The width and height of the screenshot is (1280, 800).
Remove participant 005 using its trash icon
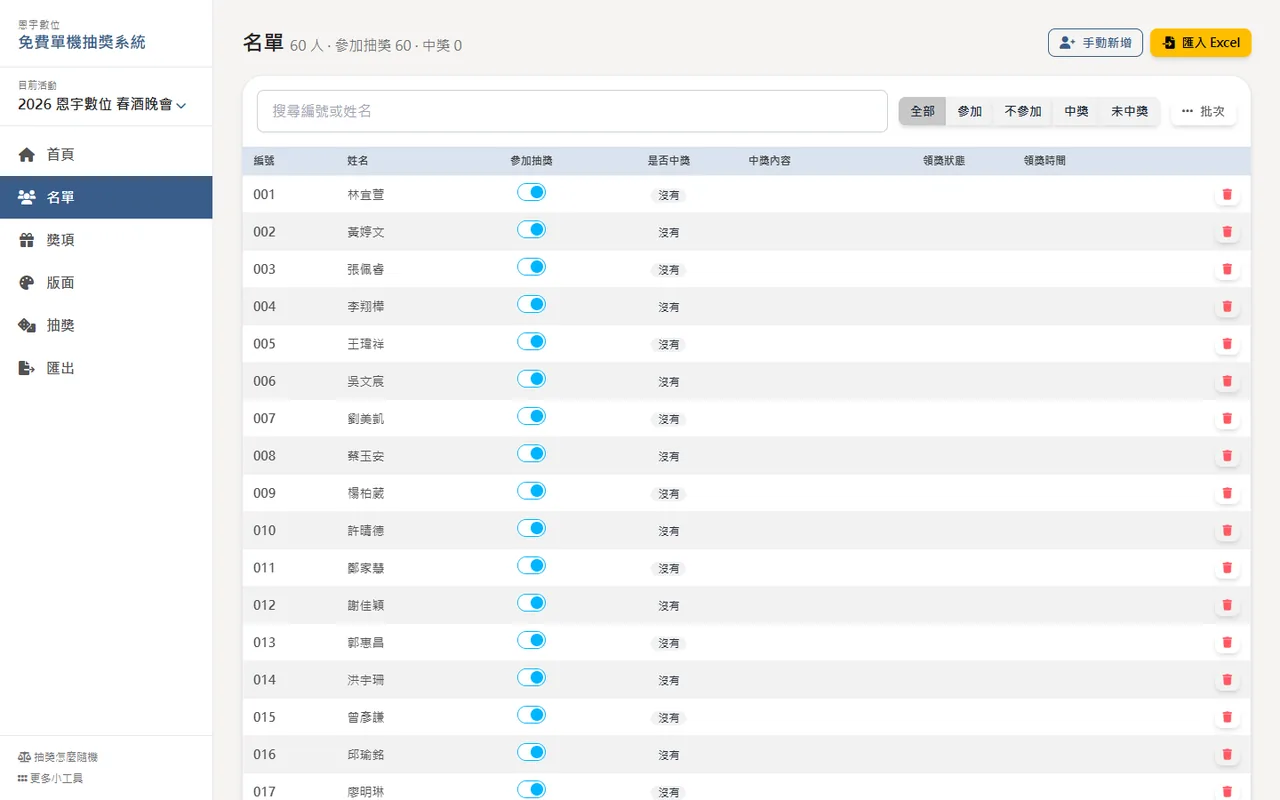[1227, 344]
